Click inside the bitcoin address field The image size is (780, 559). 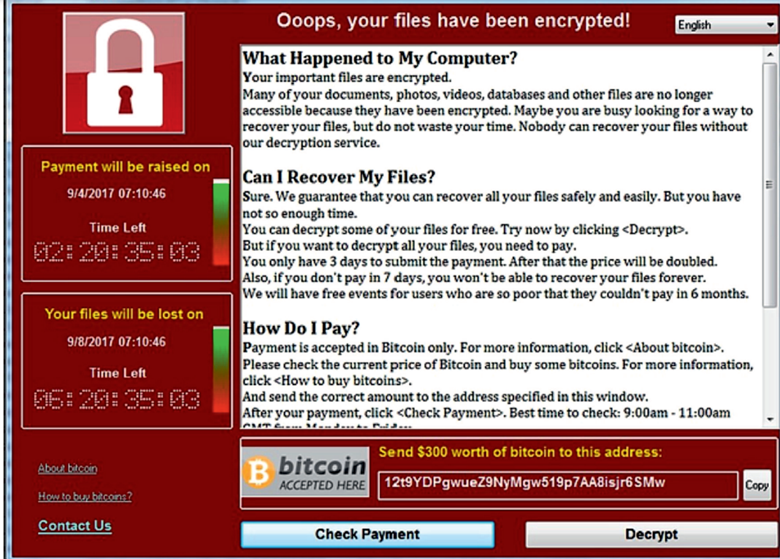[x=558, y=485]
